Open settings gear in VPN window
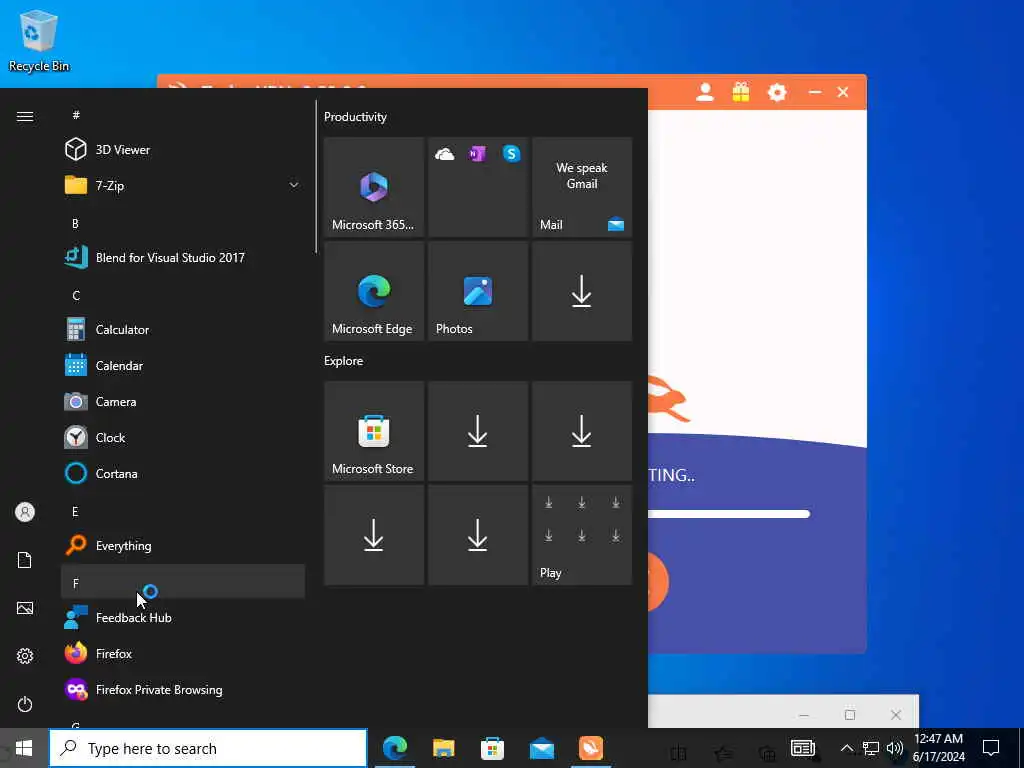The height and width of the screenshot is (768, 1024). (x=776, y=92)
